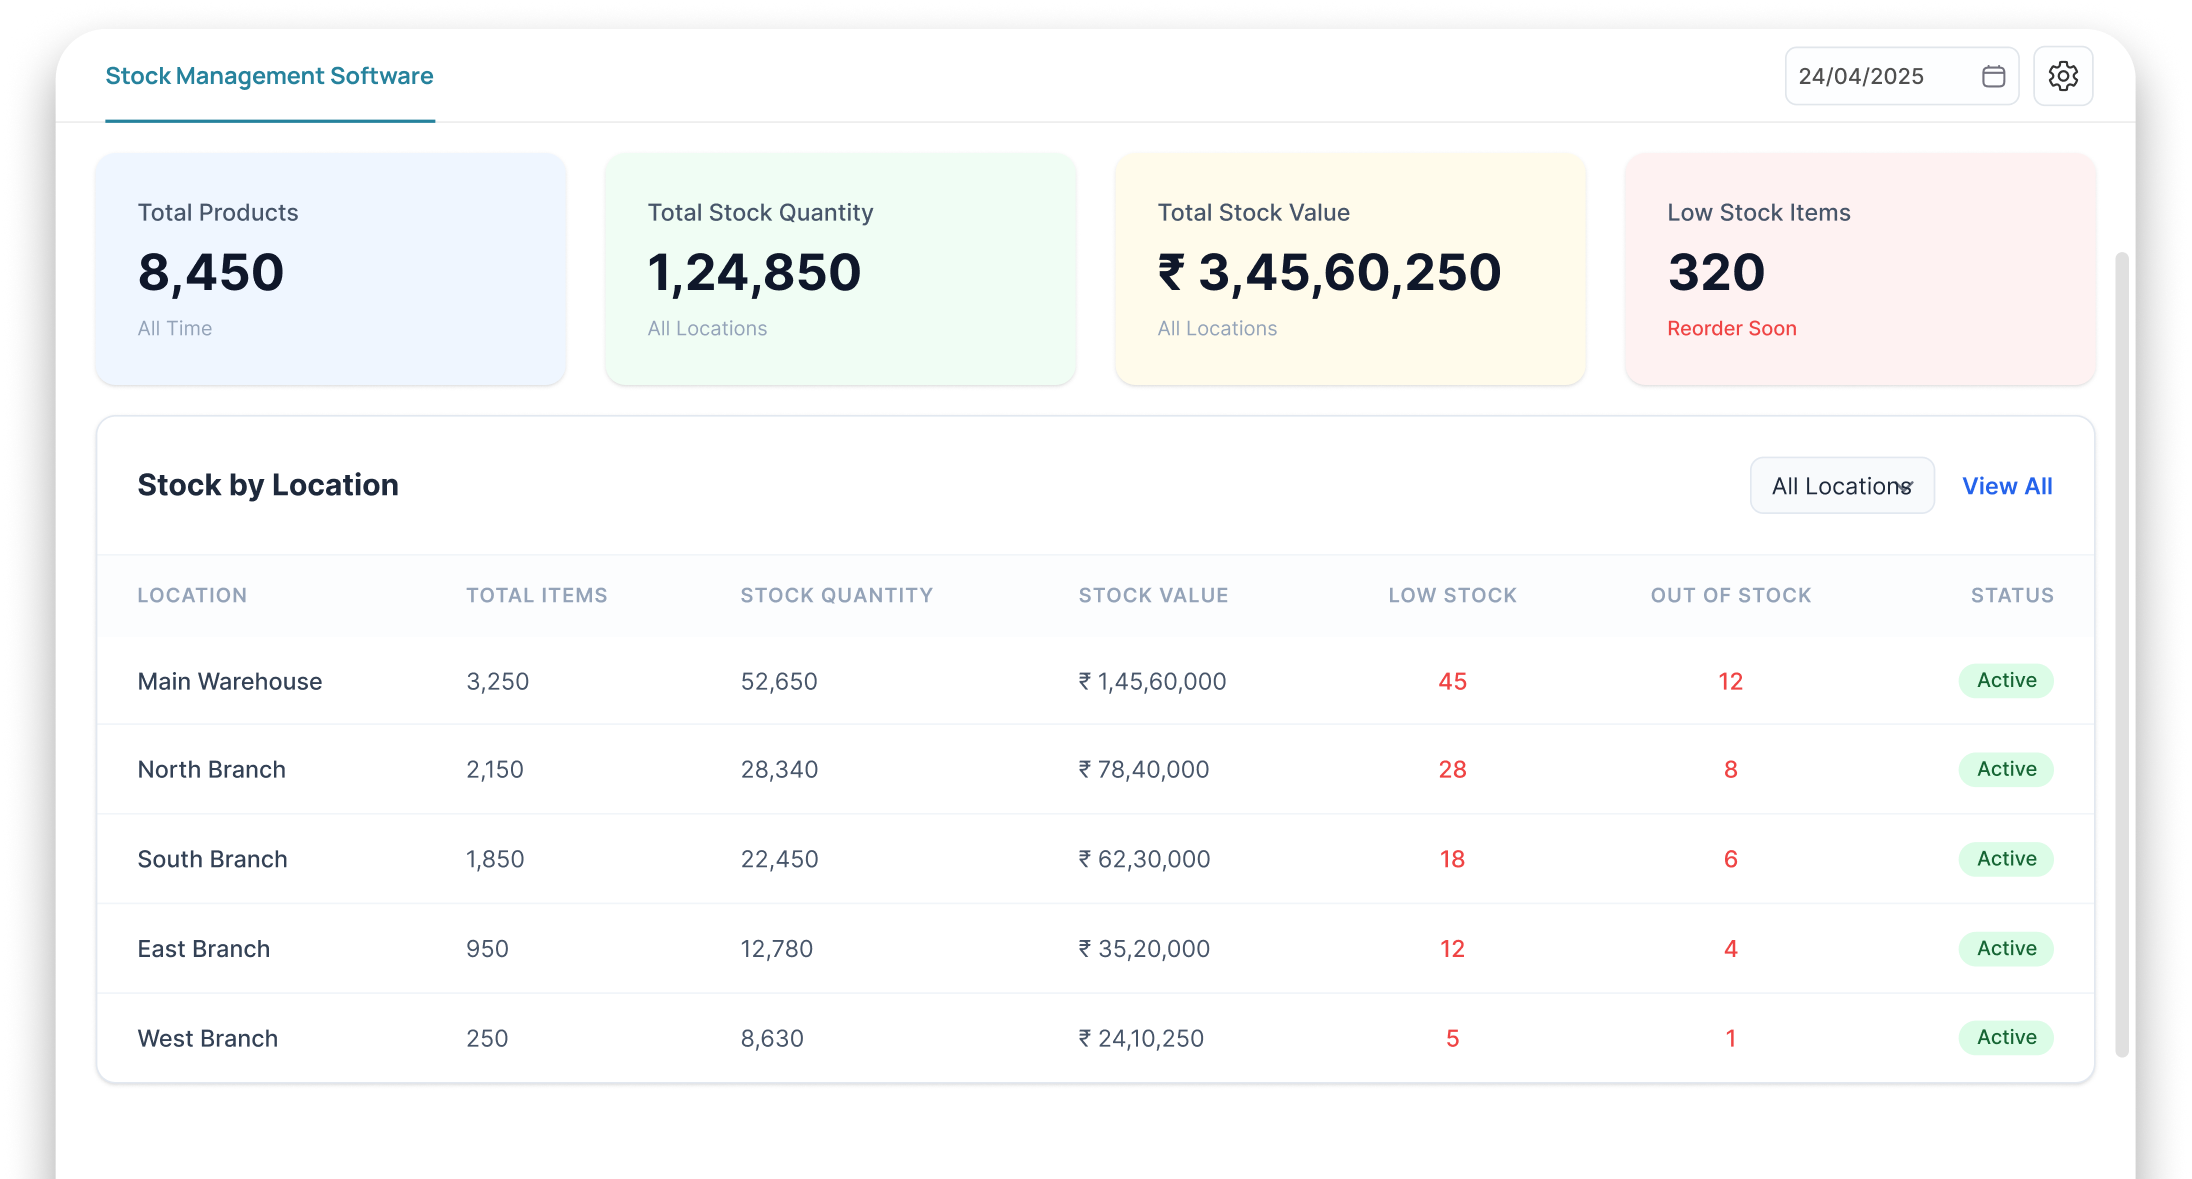Image resolution: width=2192 pixels, height=1179 pixels.
Task: Click Active status badge for West Branch
Action: pyautogui.click(x=2006, y=1037)
